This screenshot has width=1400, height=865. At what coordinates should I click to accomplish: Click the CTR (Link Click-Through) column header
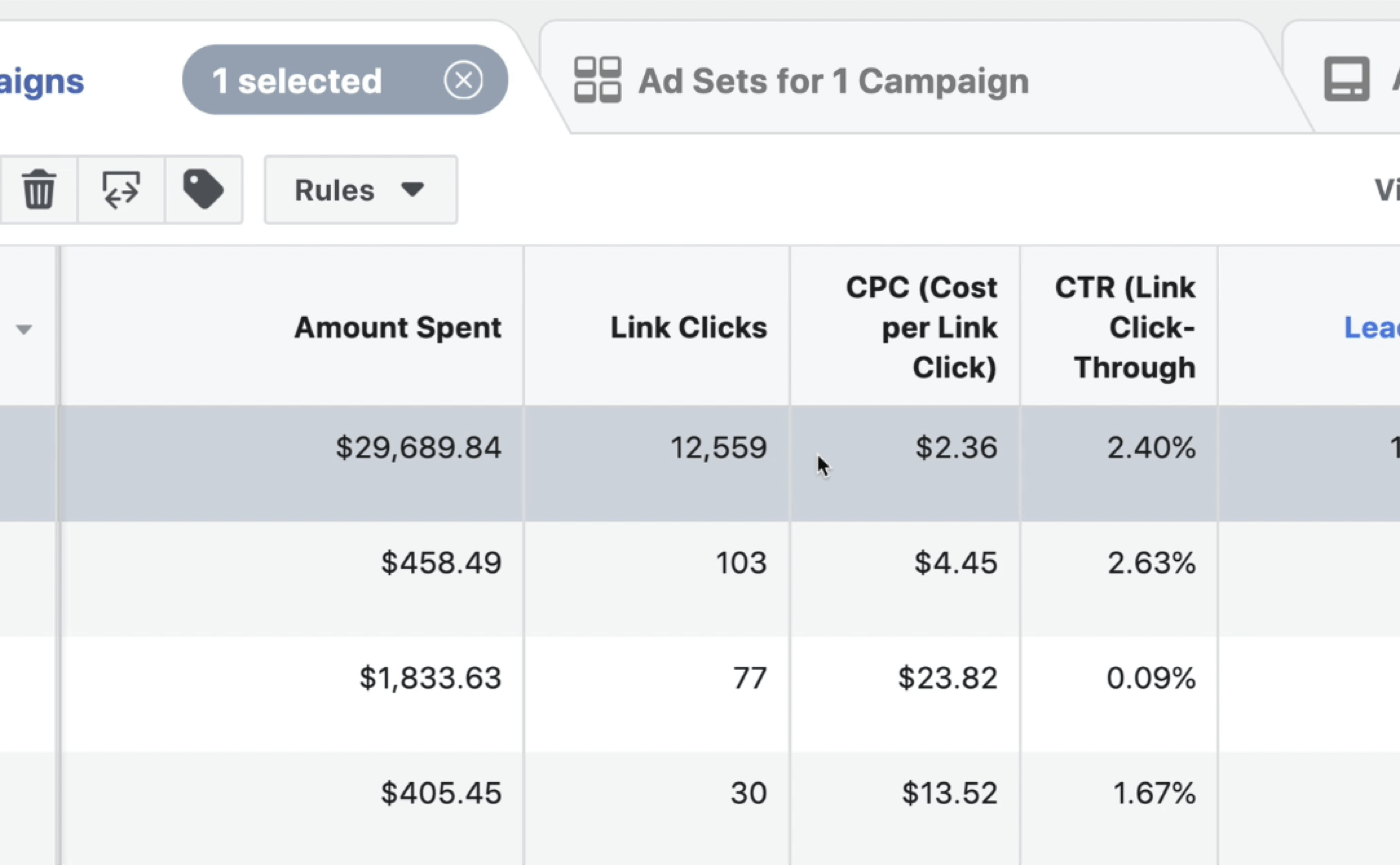point(1124,327)
